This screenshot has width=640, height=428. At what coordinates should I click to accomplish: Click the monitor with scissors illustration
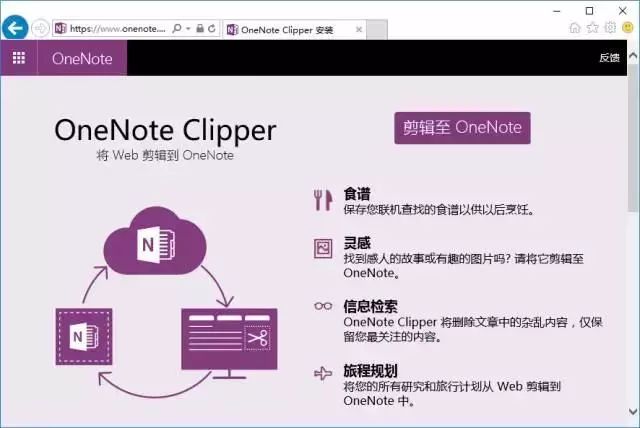click(x=229, y=344)
